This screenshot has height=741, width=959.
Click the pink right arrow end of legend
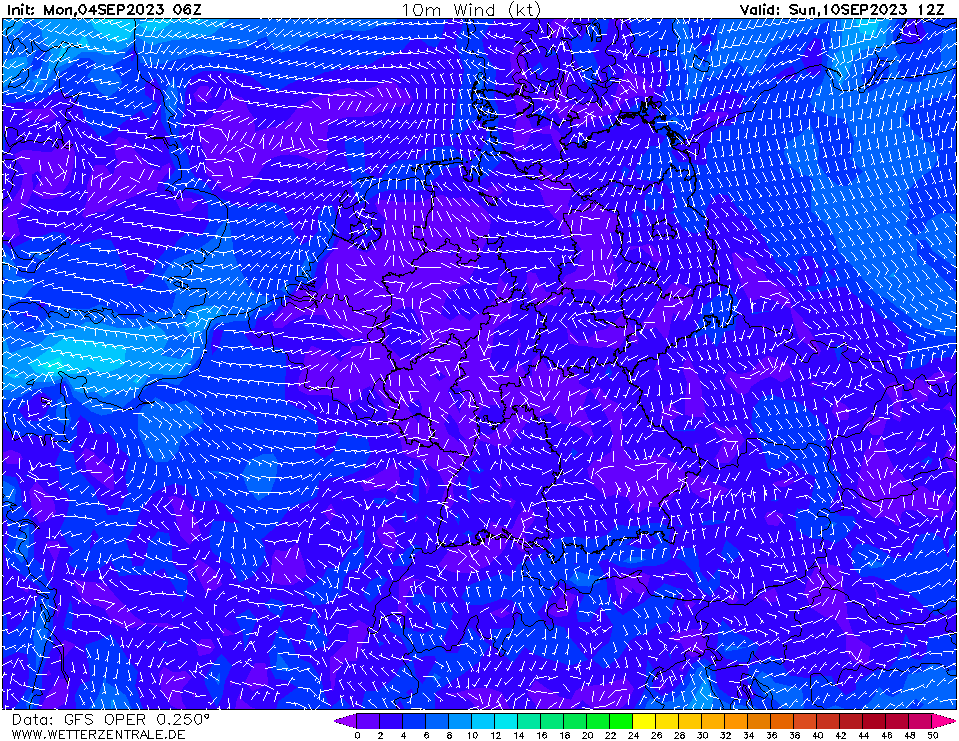(944, 721)
